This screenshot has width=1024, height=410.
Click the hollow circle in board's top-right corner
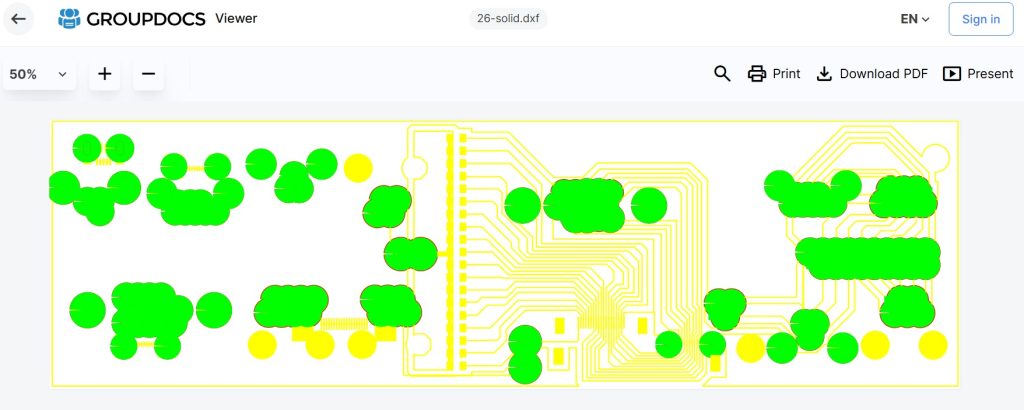click(933, 155)
